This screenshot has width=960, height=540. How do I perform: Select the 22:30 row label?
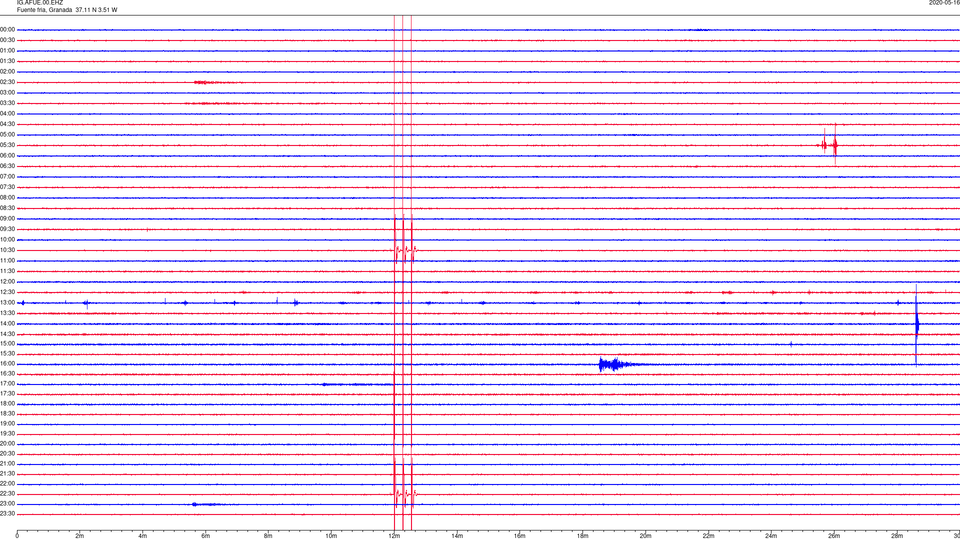(x=7, y=494)
